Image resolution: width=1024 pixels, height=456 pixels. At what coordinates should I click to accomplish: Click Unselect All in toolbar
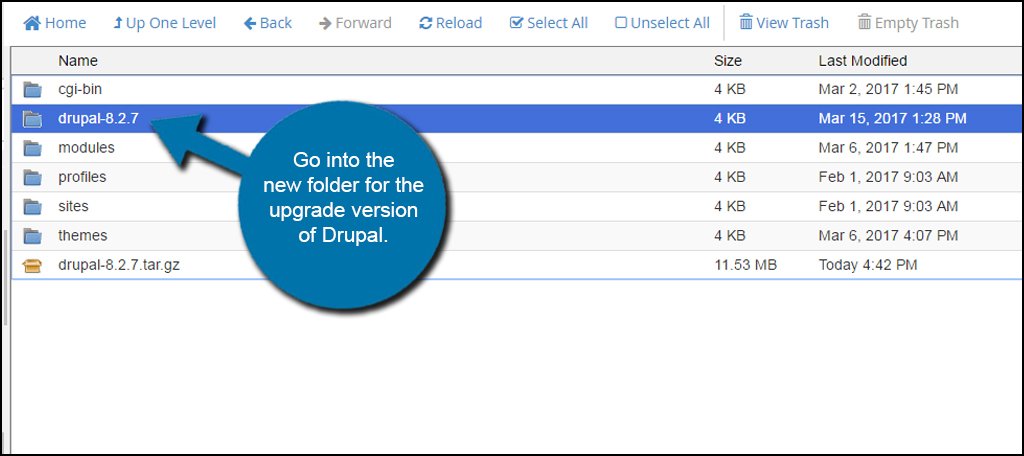662,23
